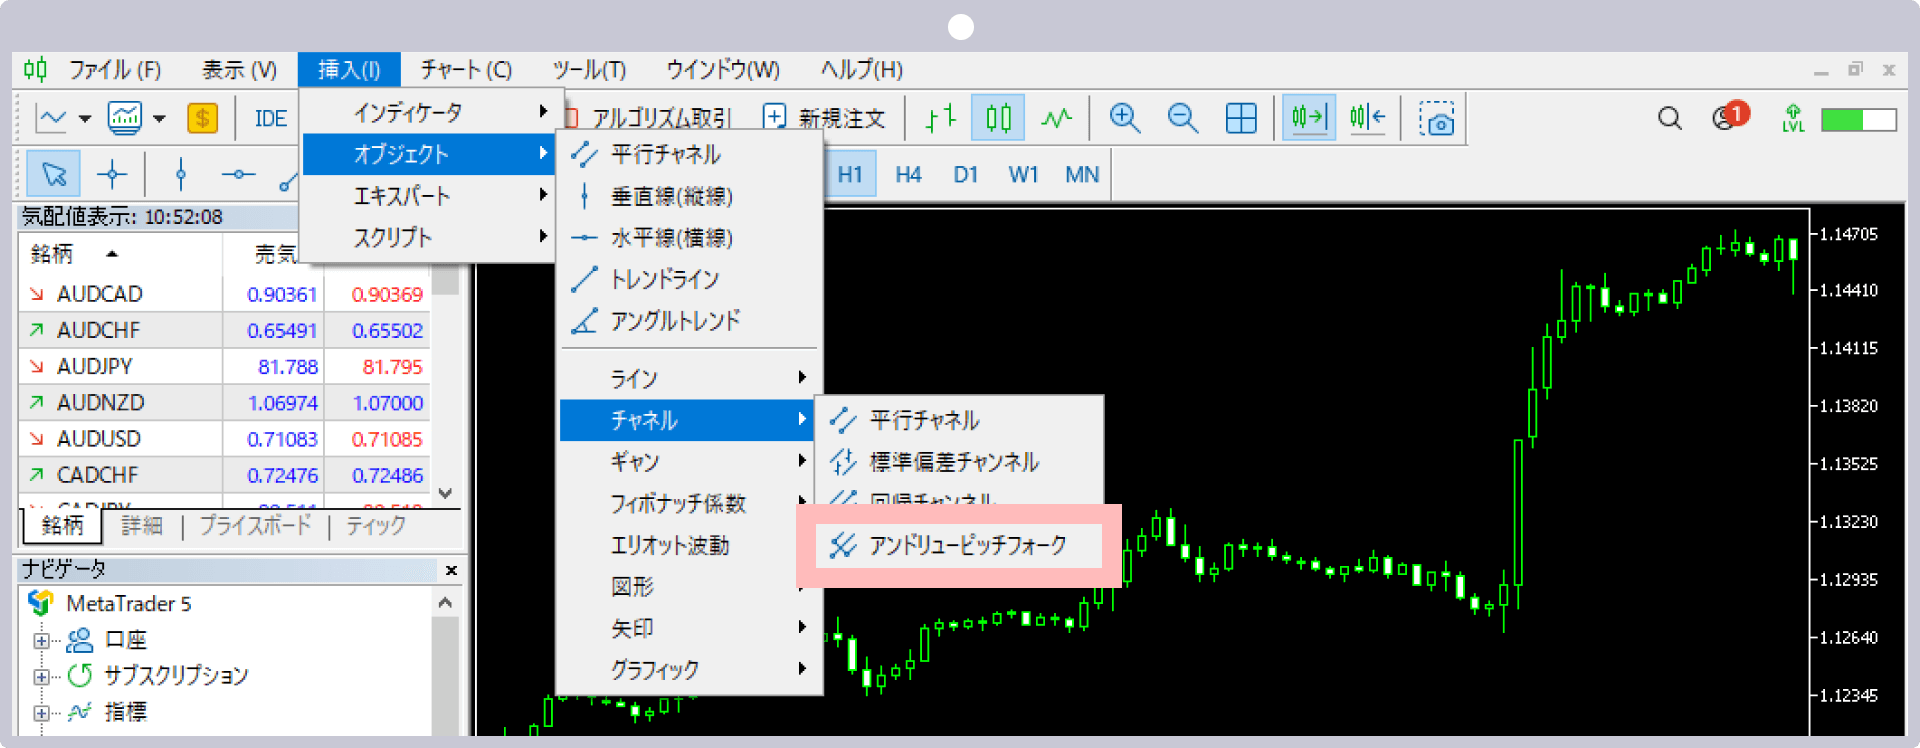
Task: Select 標準偏差チャンネル in channel submenu
Action: pyautogui.click(x=959, y=461)
